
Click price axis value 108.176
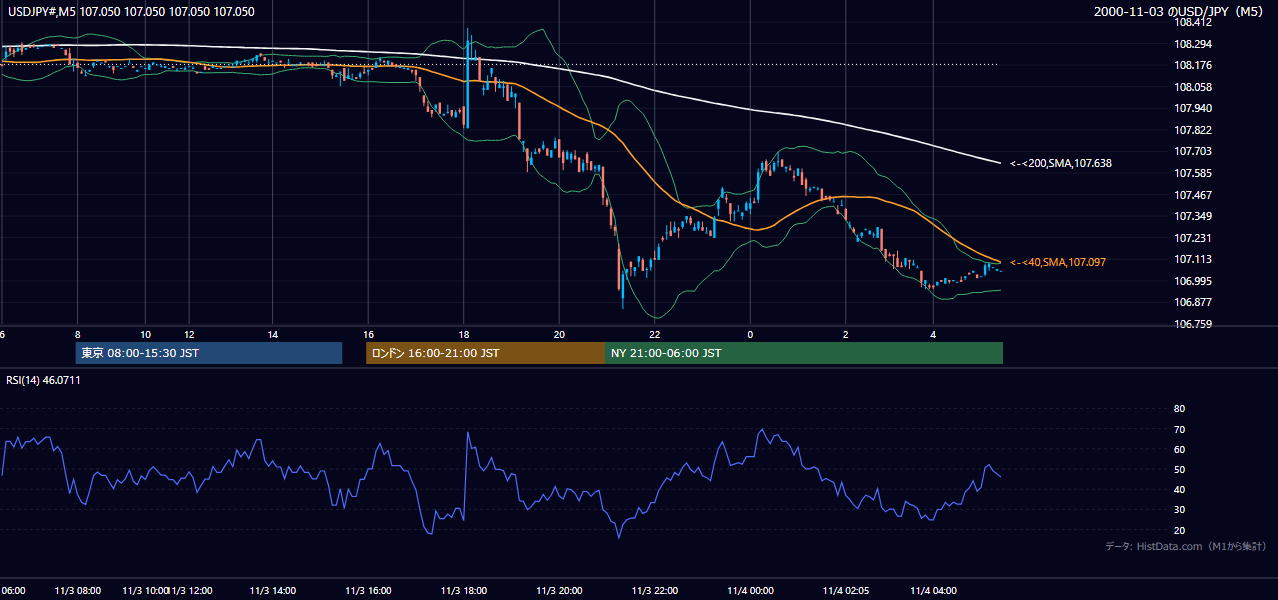pos(1193,66)
